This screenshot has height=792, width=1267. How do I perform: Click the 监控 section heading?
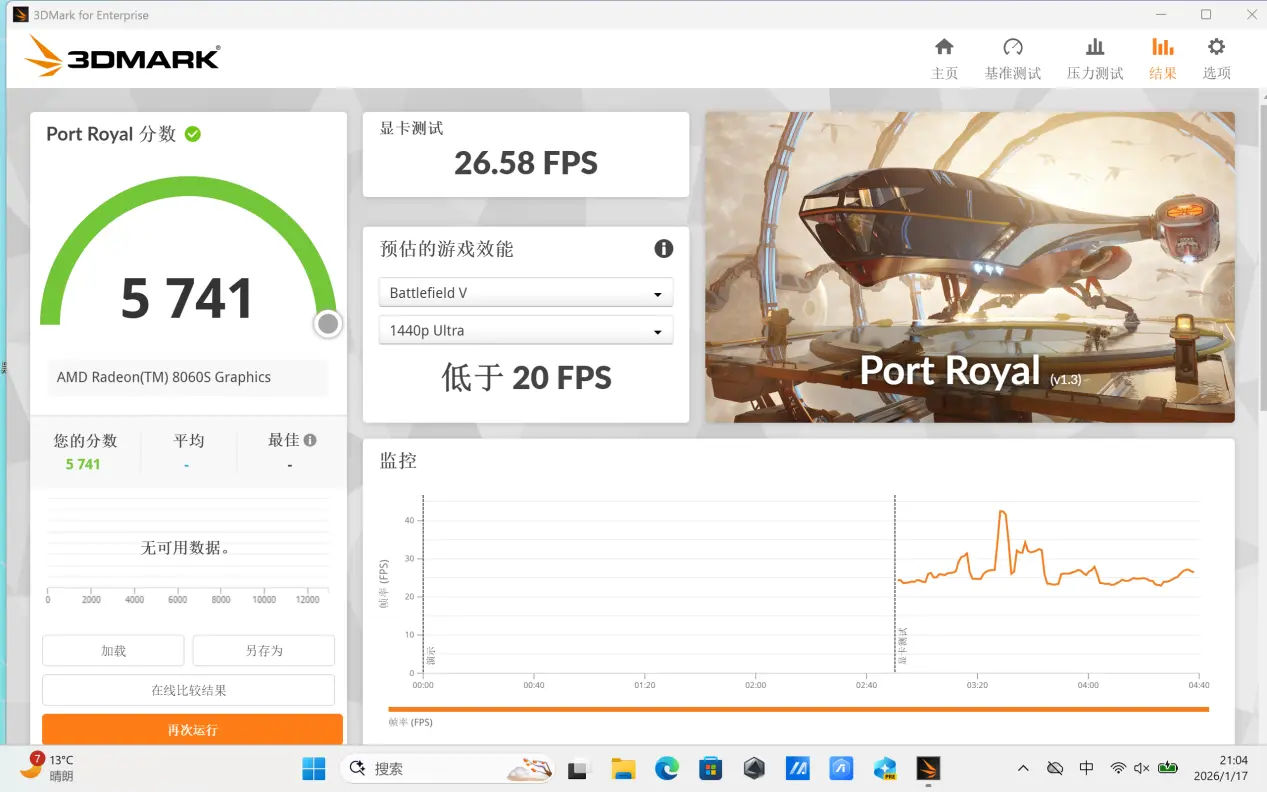398,461
